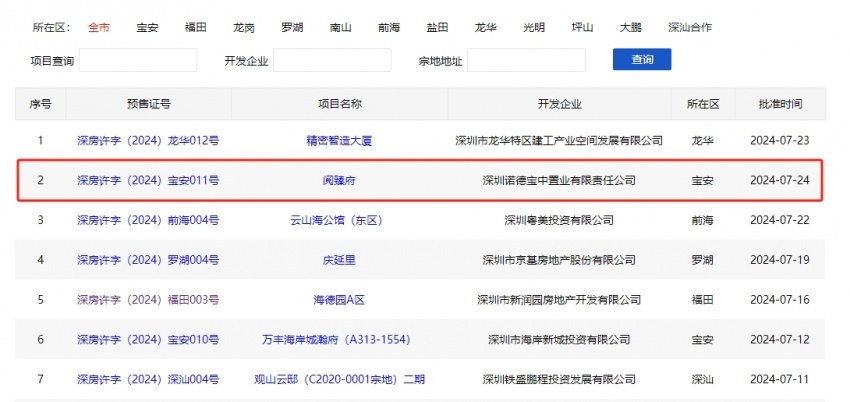Select developer 深圳诺德宝中置业有限责任公司
Image resolution: width=850 pixels, height=402 pixels.
pos(559,180)
